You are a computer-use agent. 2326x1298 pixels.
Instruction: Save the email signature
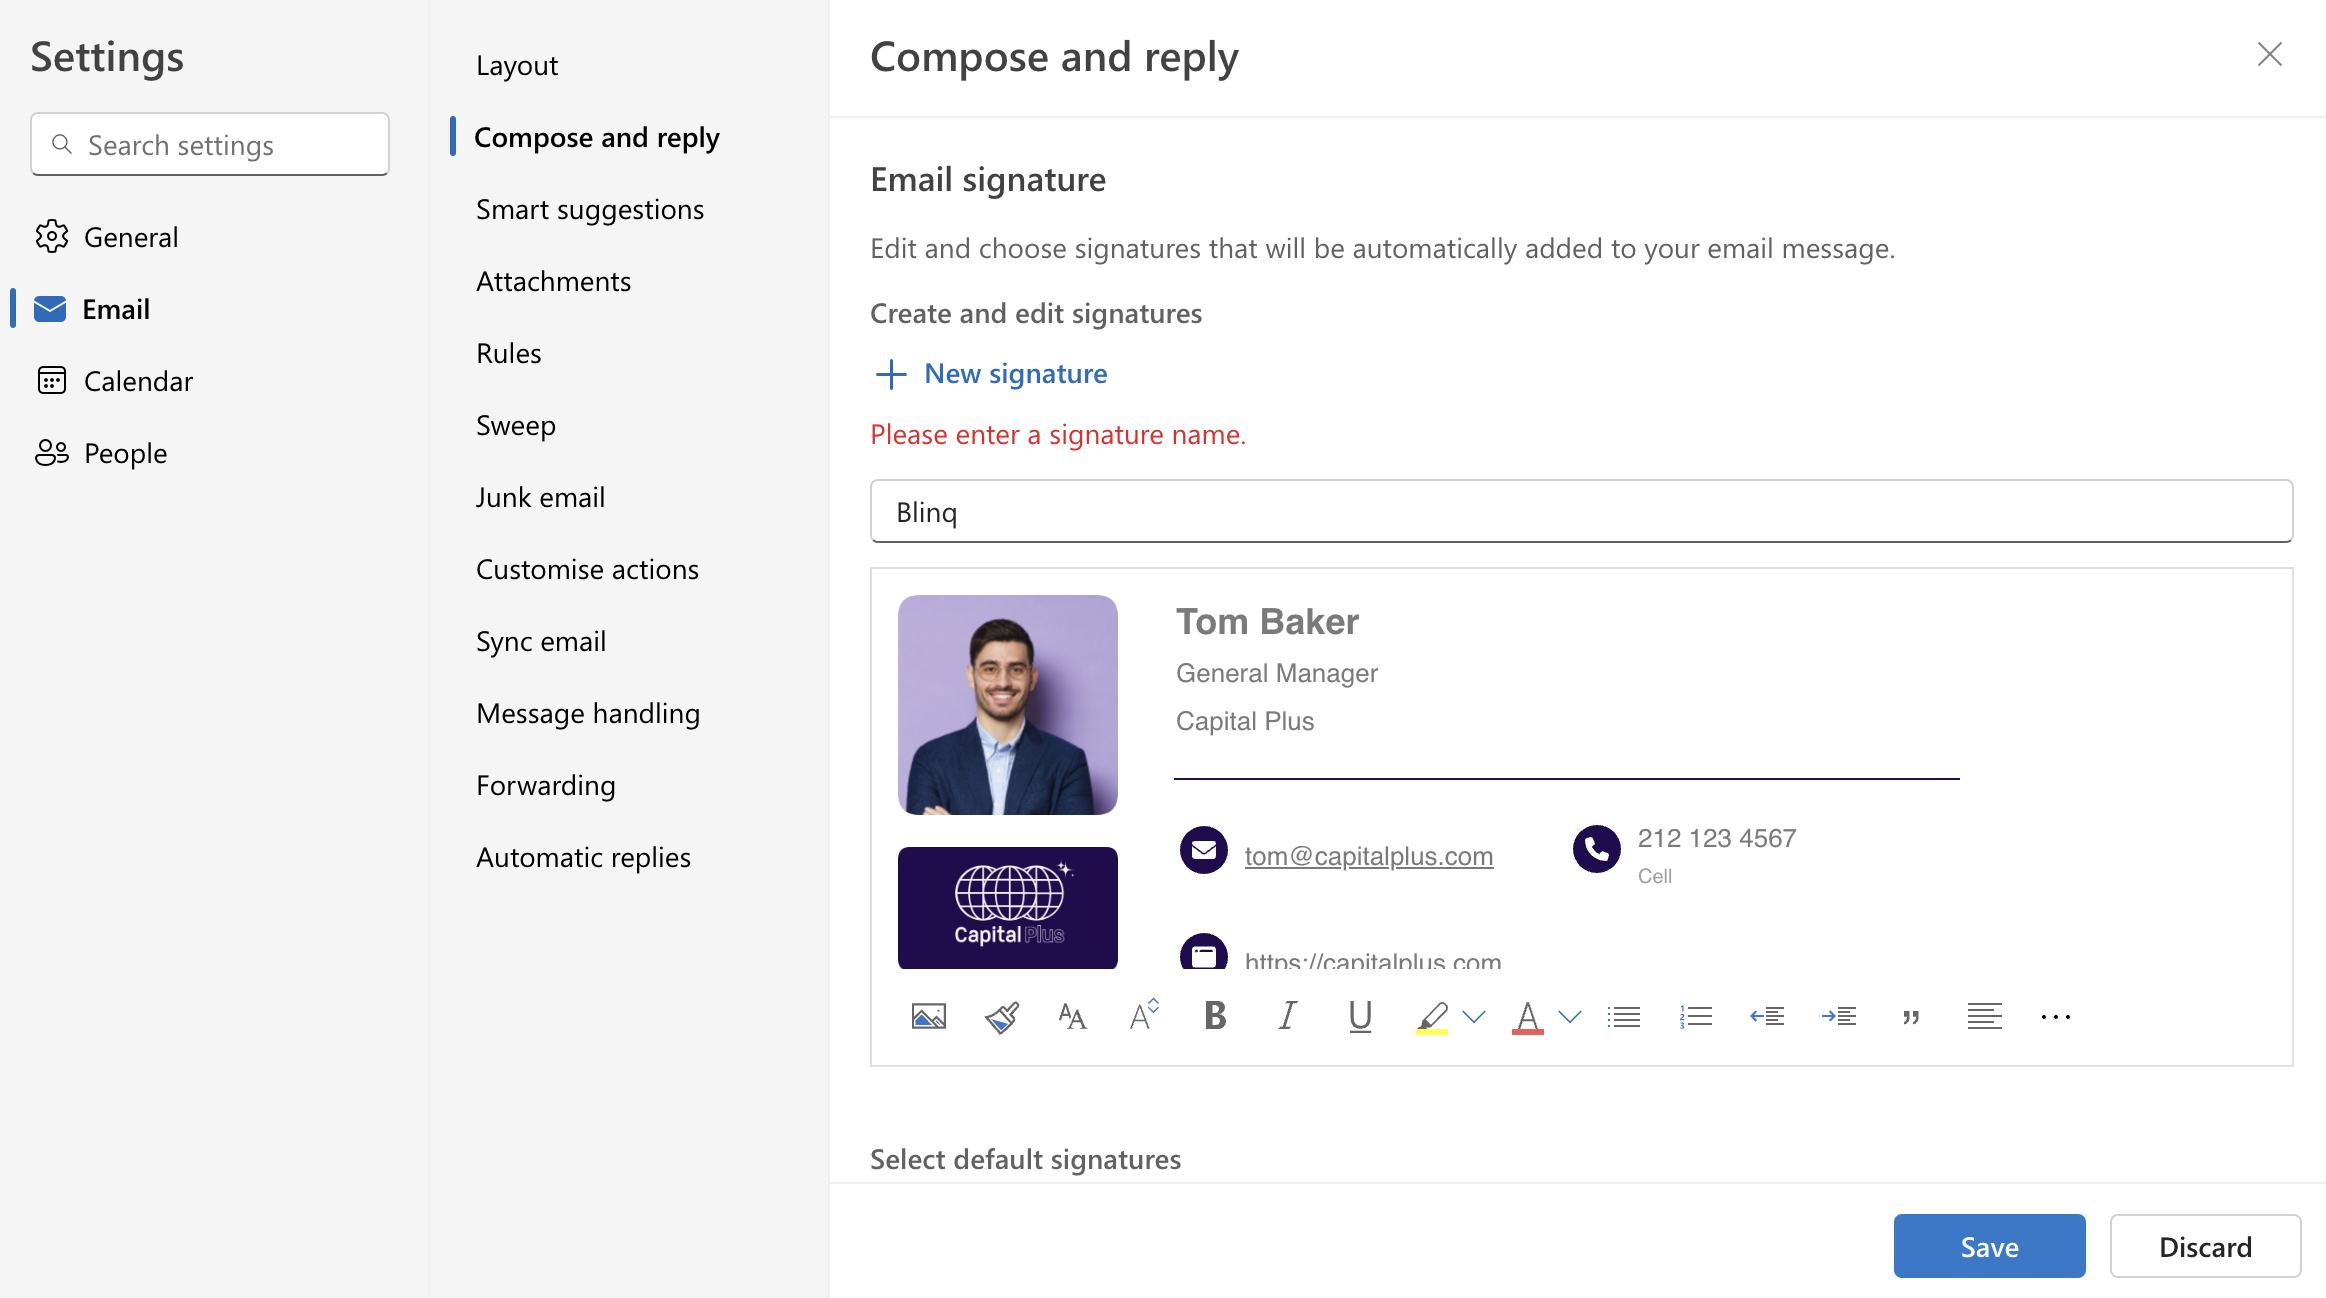tap(1988, 1246)
